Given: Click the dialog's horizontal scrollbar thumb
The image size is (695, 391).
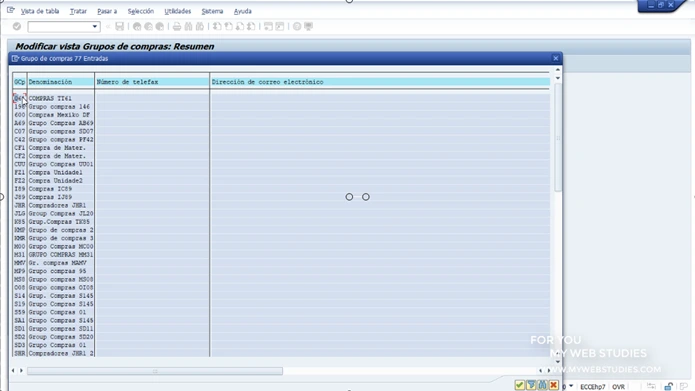Looking at the screenshot, I should [x=155, y=371].
